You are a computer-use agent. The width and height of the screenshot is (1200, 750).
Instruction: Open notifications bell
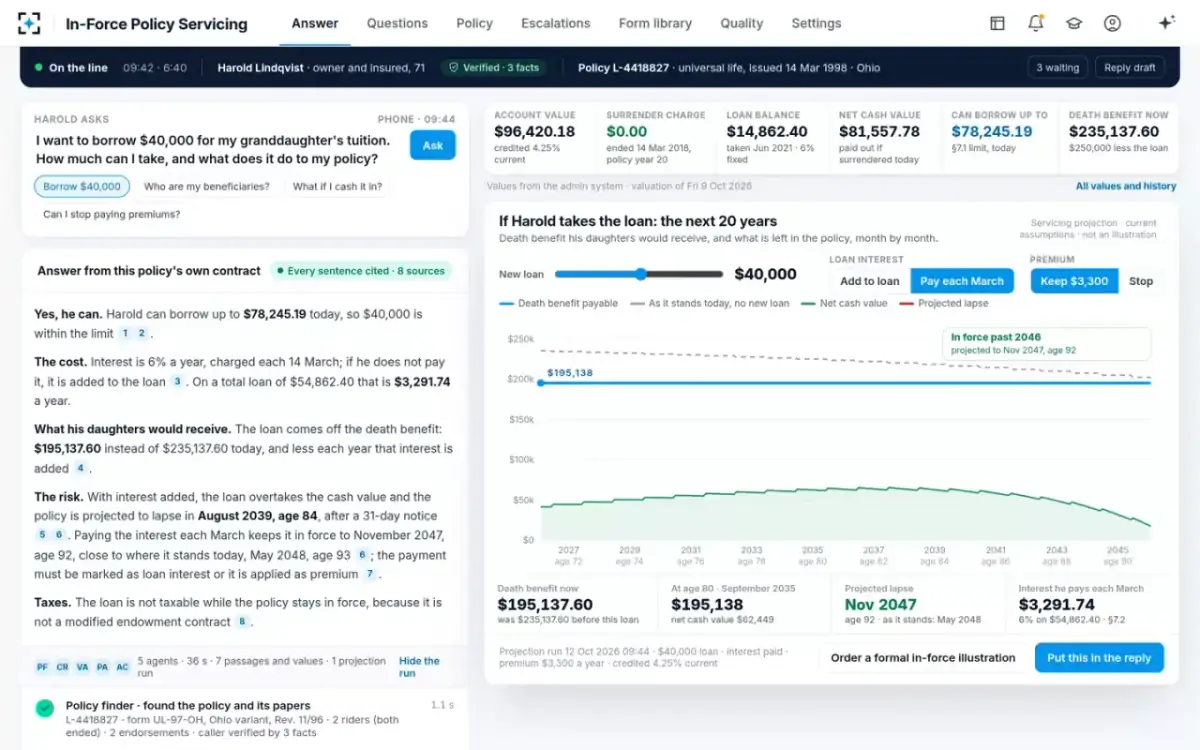coord(1036,23)
